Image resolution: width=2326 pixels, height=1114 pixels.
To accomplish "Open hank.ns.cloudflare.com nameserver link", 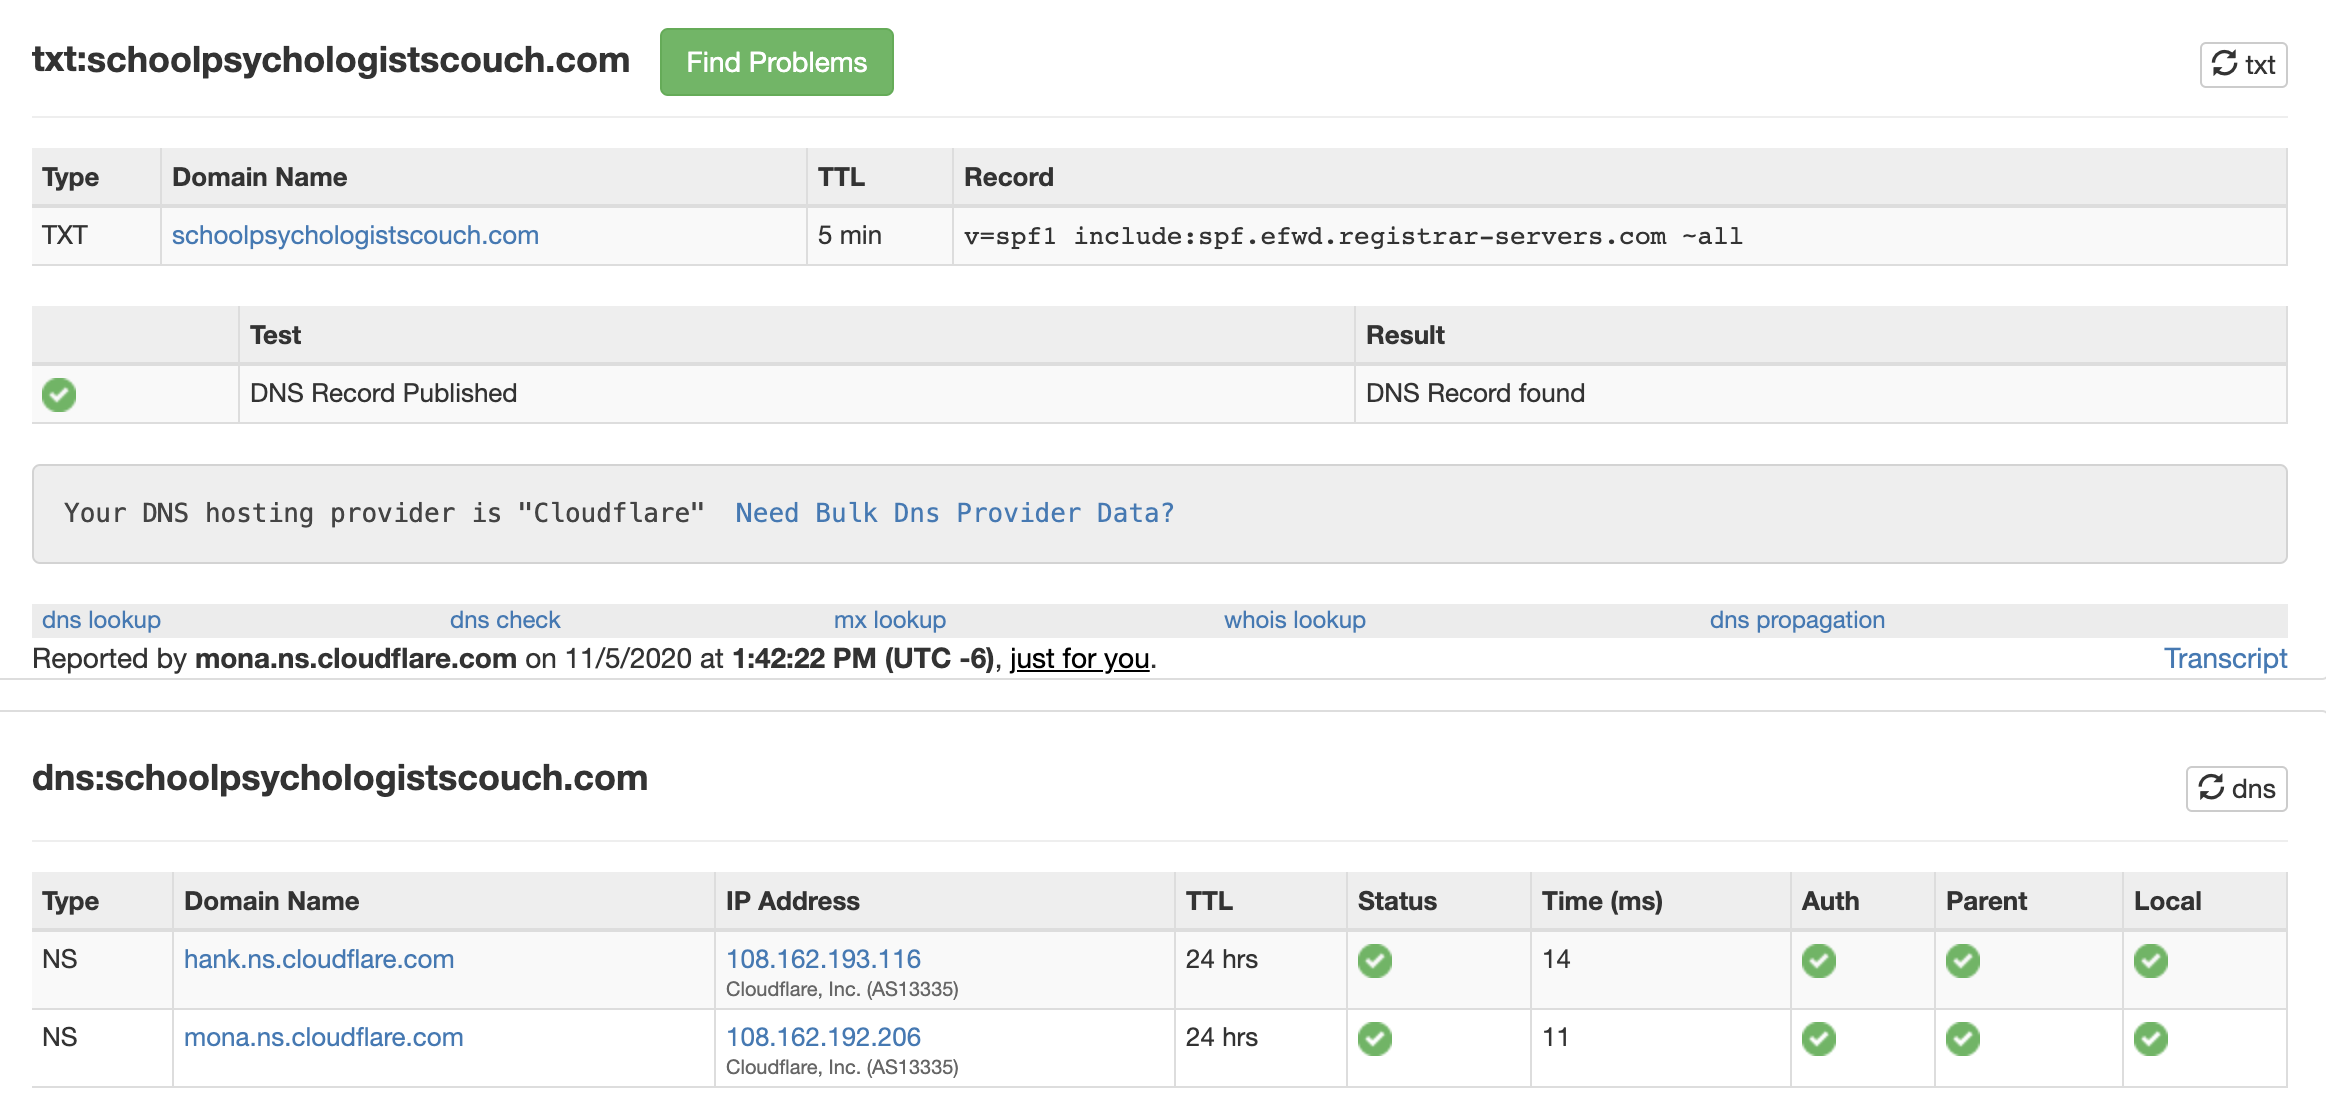I will coord(319,959).
